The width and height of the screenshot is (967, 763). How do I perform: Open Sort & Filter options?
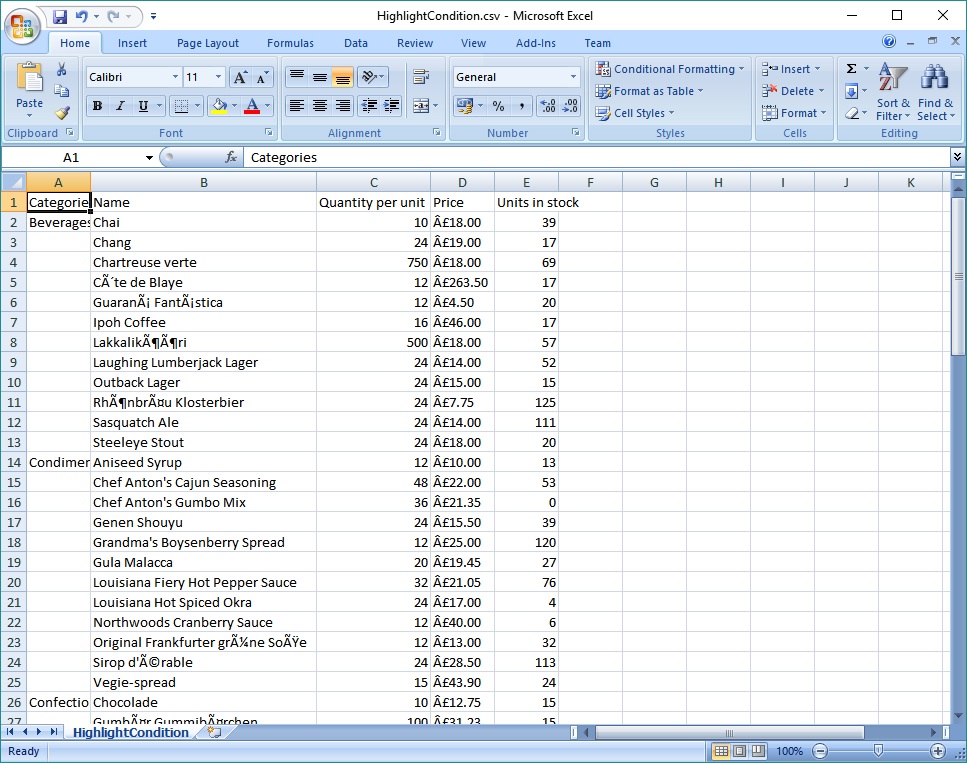892,92
